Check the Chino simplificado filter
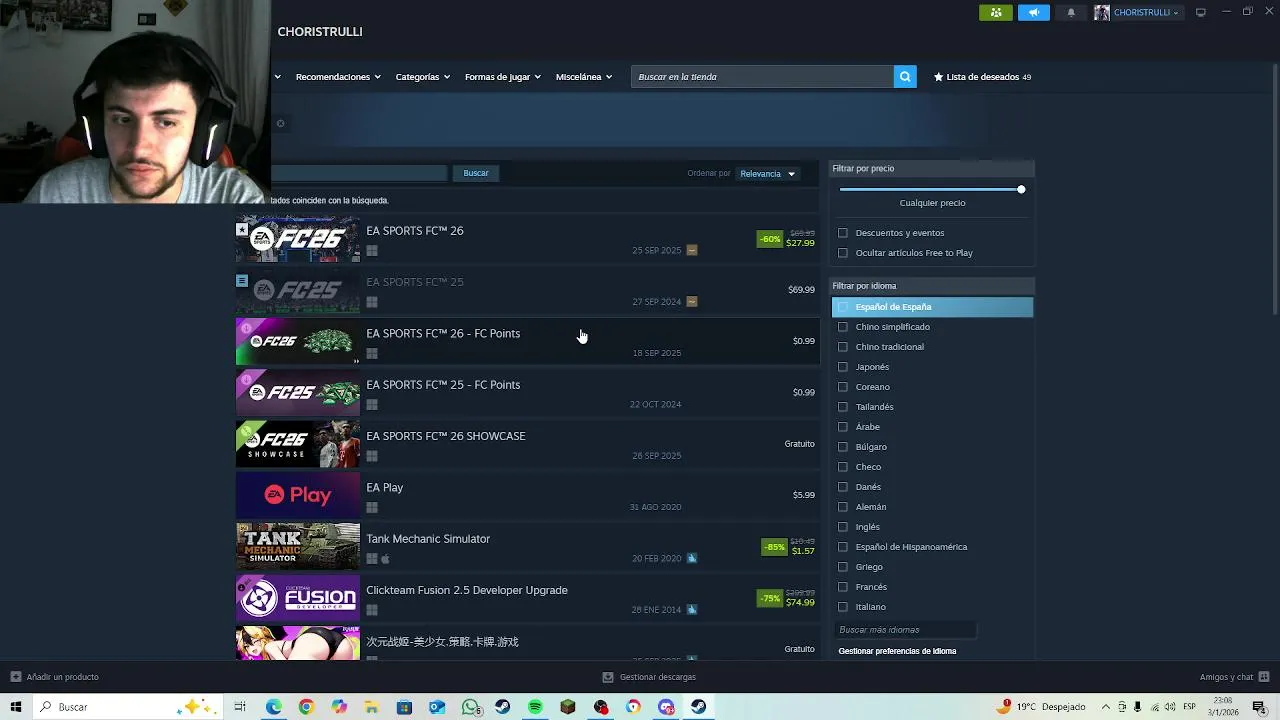 click(x=842, y=327)
